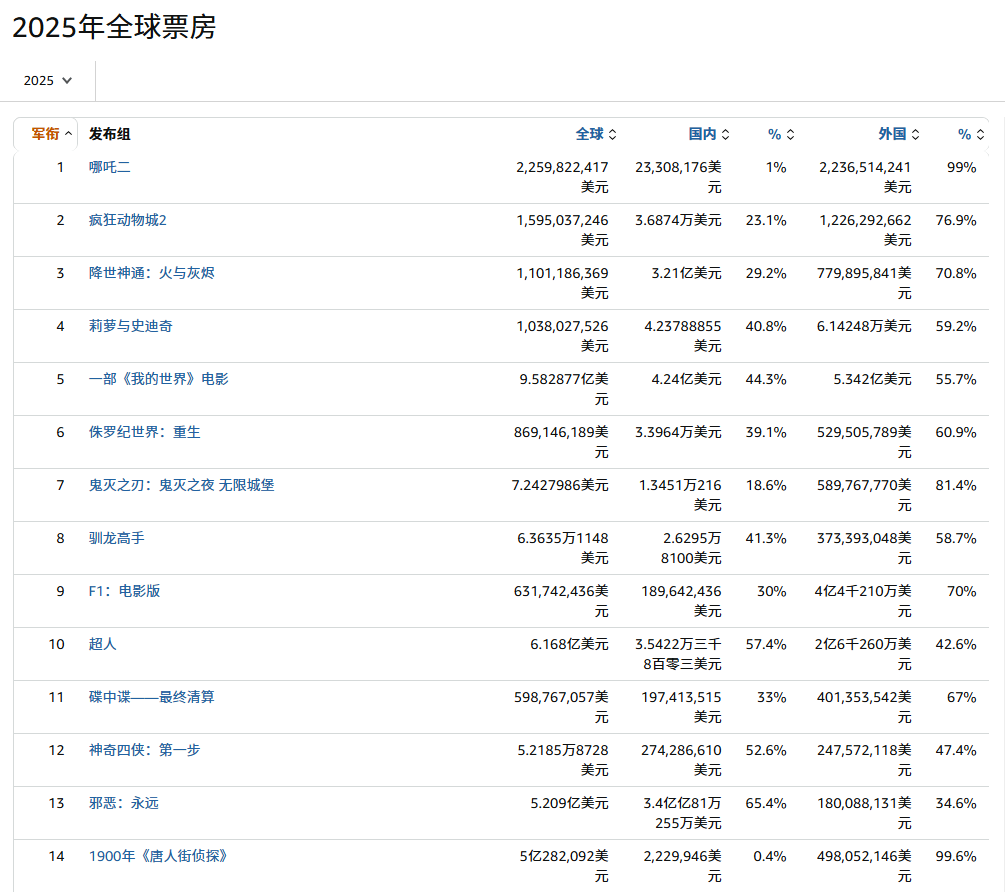Open 鬼灭之刃 无限城堡 link

click(x=181, y=485)
